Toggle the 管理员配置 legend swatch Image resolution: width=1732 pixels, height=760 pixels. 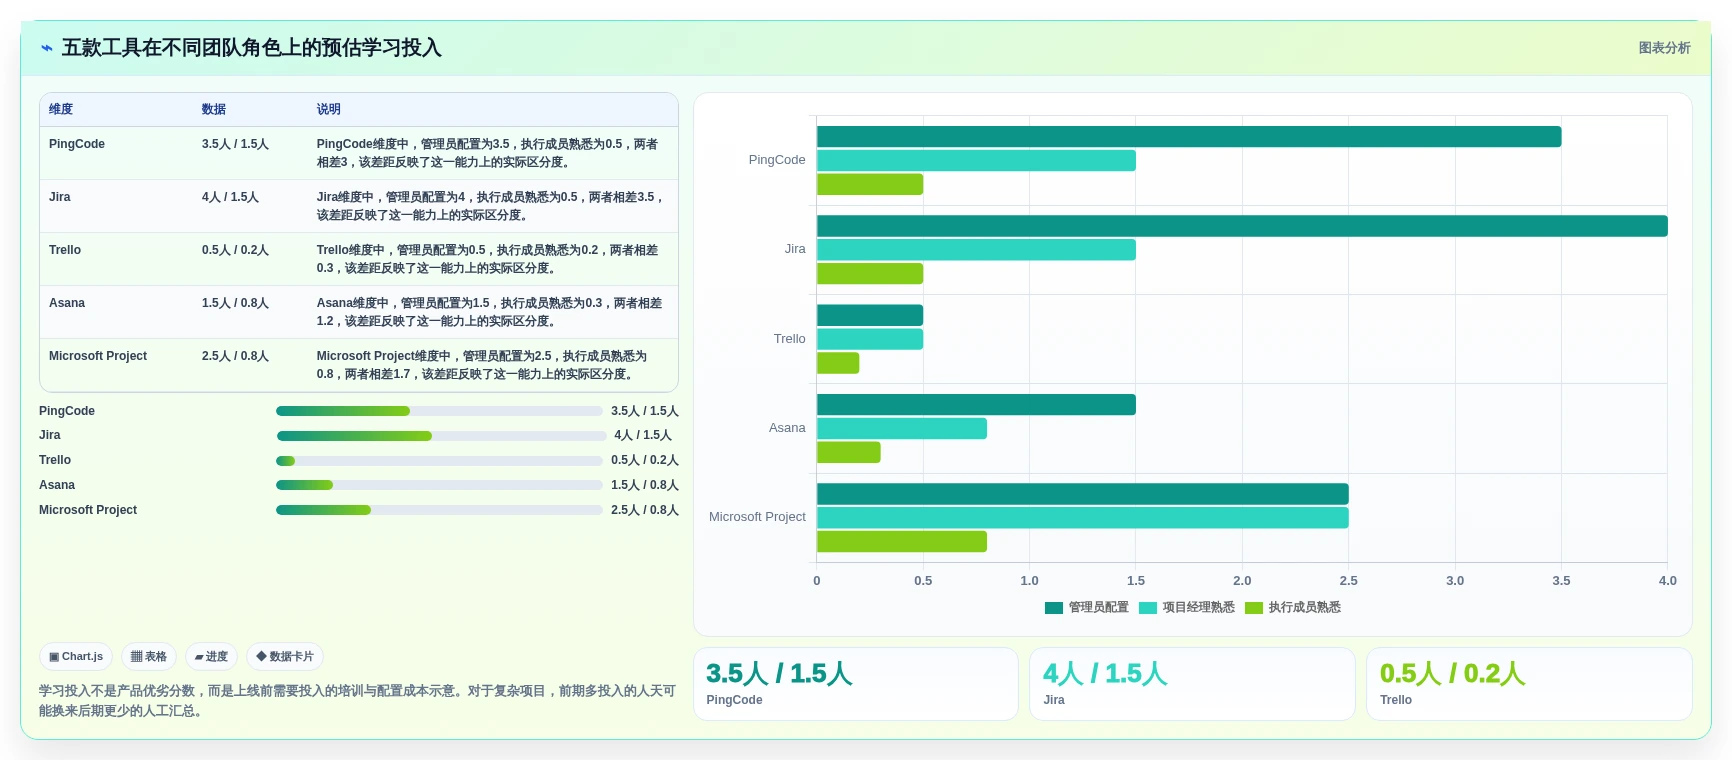coord(1053,608)
